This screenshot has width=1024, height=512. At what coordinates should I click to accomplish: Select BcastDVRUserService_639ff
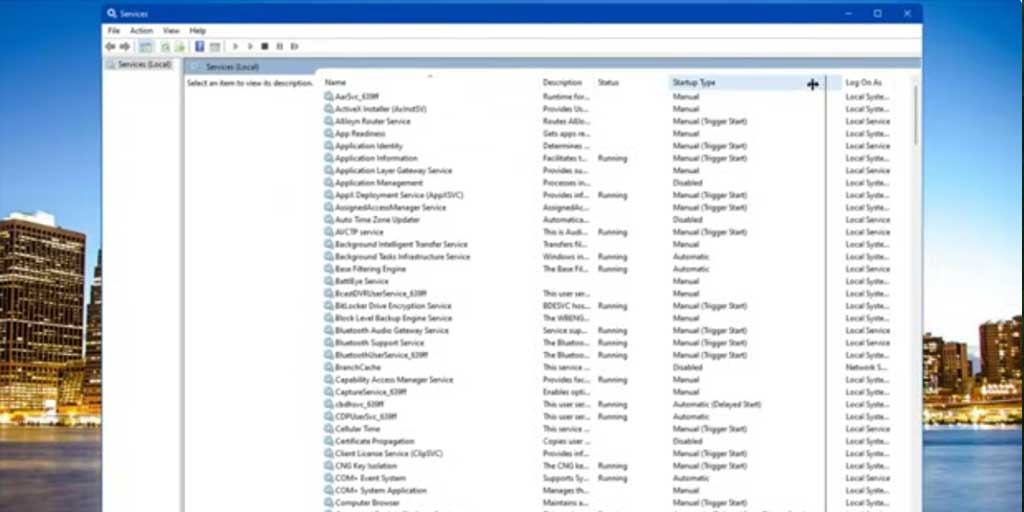click(x=381, y=293)
